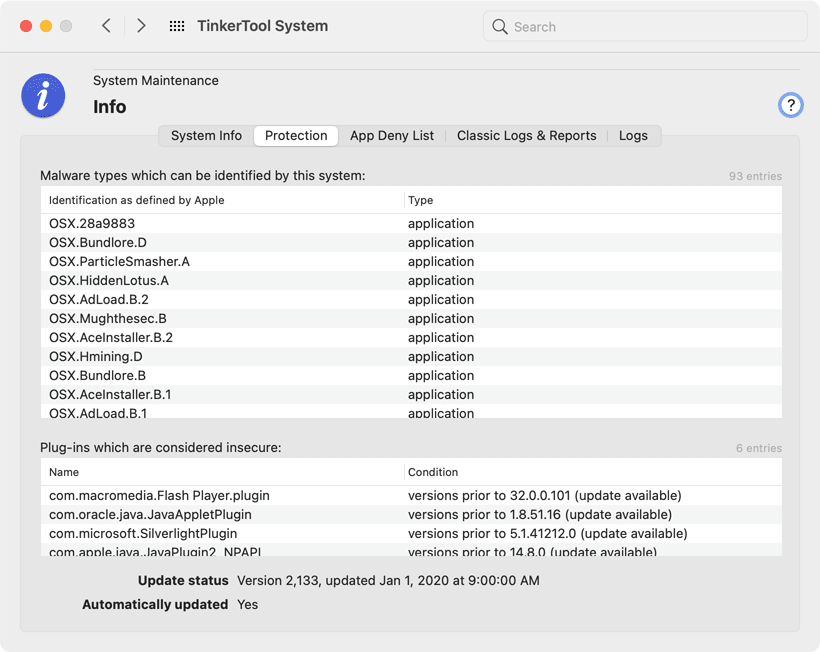
Task: Select the OSX.AdLoad.B.2 entry
Action: [411, 300]
